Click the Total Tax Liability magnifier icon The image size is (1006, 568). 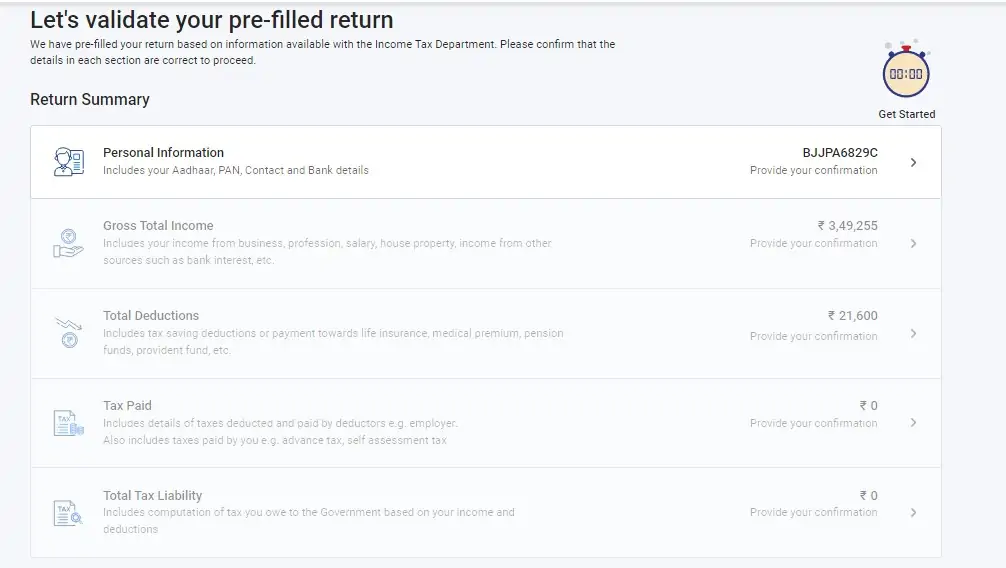click(68, 513)
